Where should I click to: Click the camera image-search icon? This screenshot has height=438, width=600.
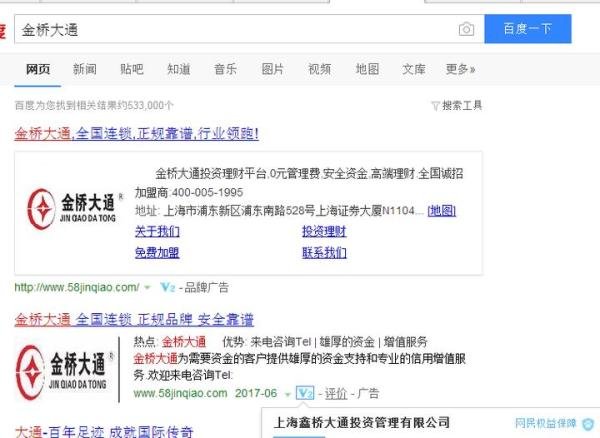[466, 29]
